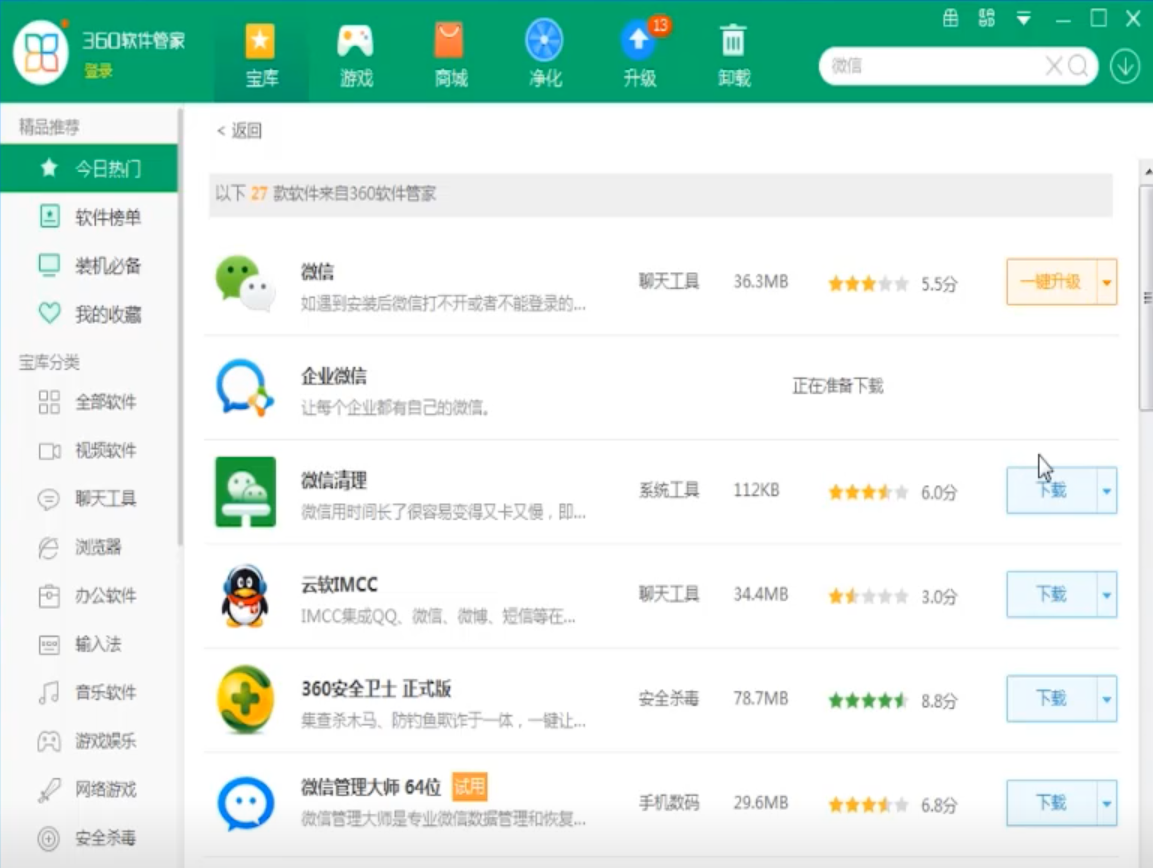This screenshot has height=868, width=1153.
Task: Click the vertical scrollbar of software list
Action: tap(1146, 300)
